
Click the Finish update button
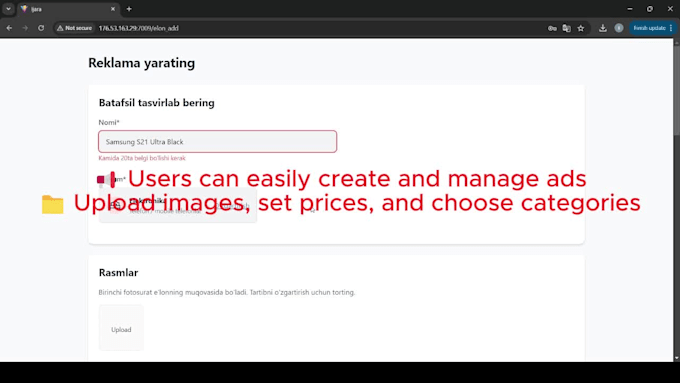[652, 28]
